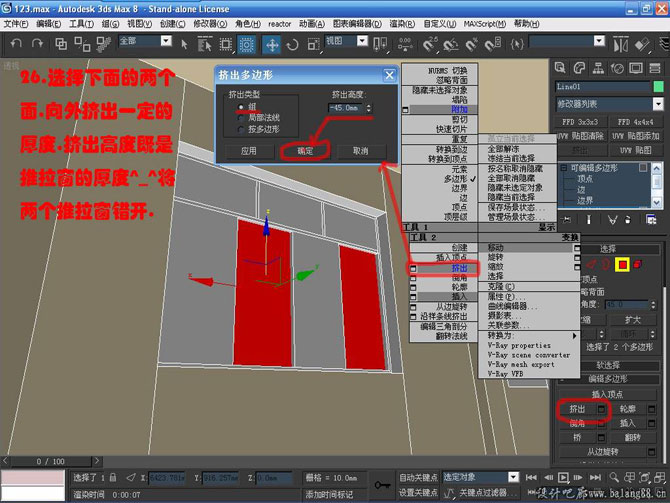670x503 pixels.
Task: Activate the Select and Scale tool
Action: 314,44
